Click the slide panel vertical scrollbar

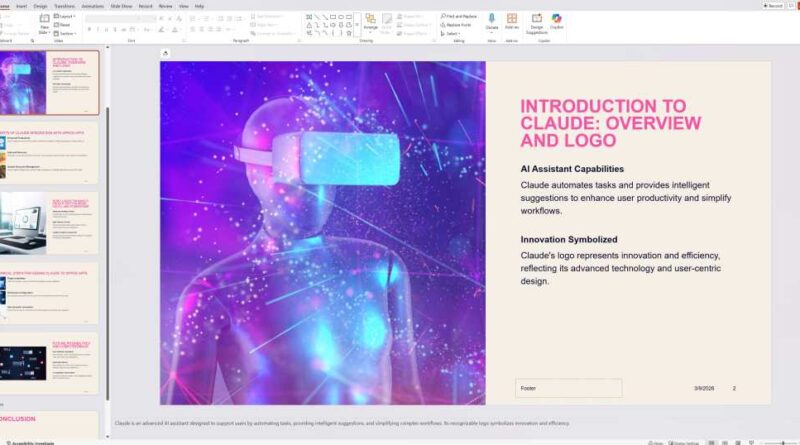coord(107,254)
